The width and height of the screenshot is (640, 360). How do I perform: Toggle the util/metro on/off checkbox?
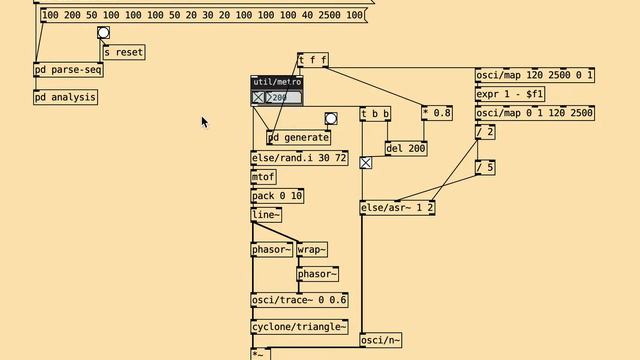coord(258,98)
